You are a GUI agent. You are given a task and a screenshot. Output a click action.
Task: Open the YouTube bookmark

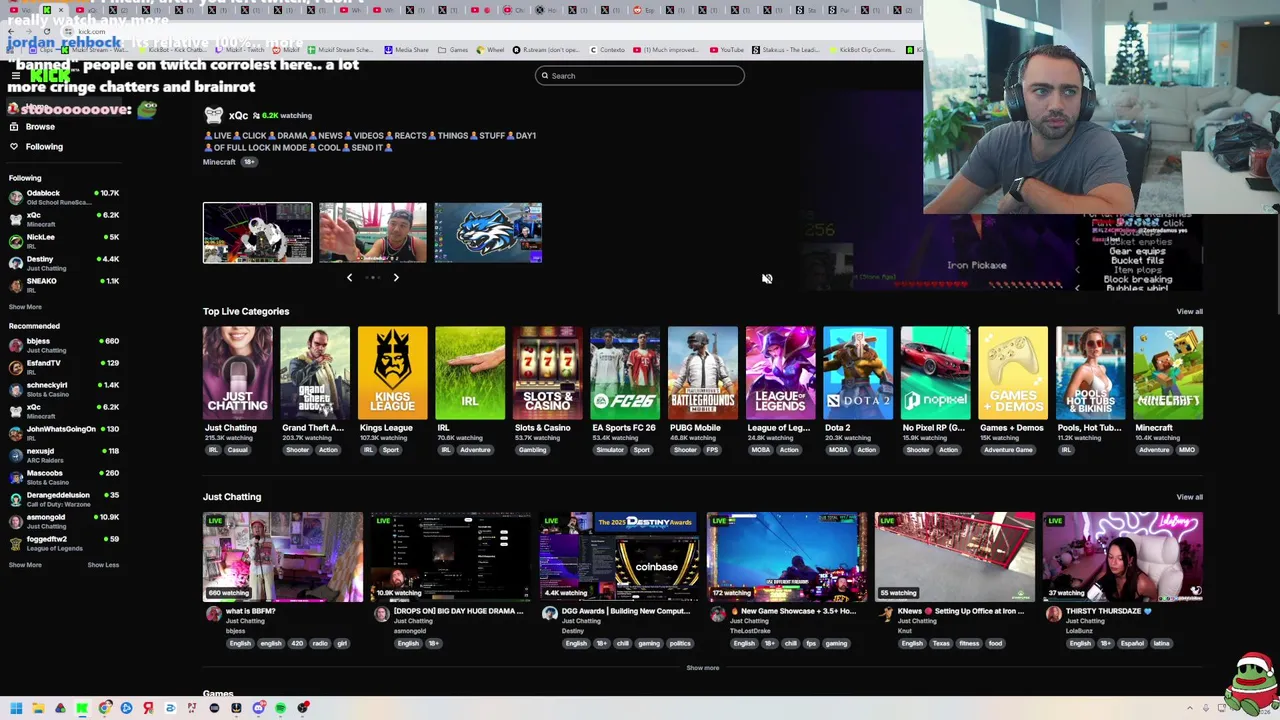point(726,50)
